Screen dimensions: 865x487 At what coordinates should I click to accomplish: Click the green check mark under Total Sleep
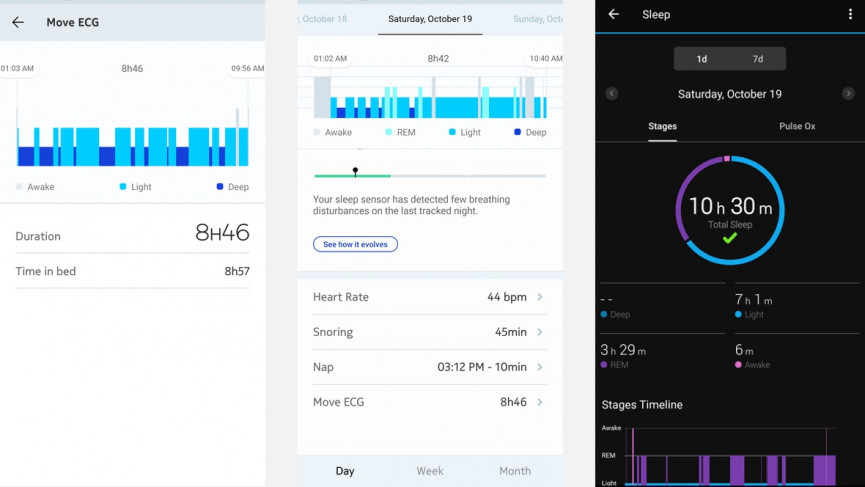[730, 238]
